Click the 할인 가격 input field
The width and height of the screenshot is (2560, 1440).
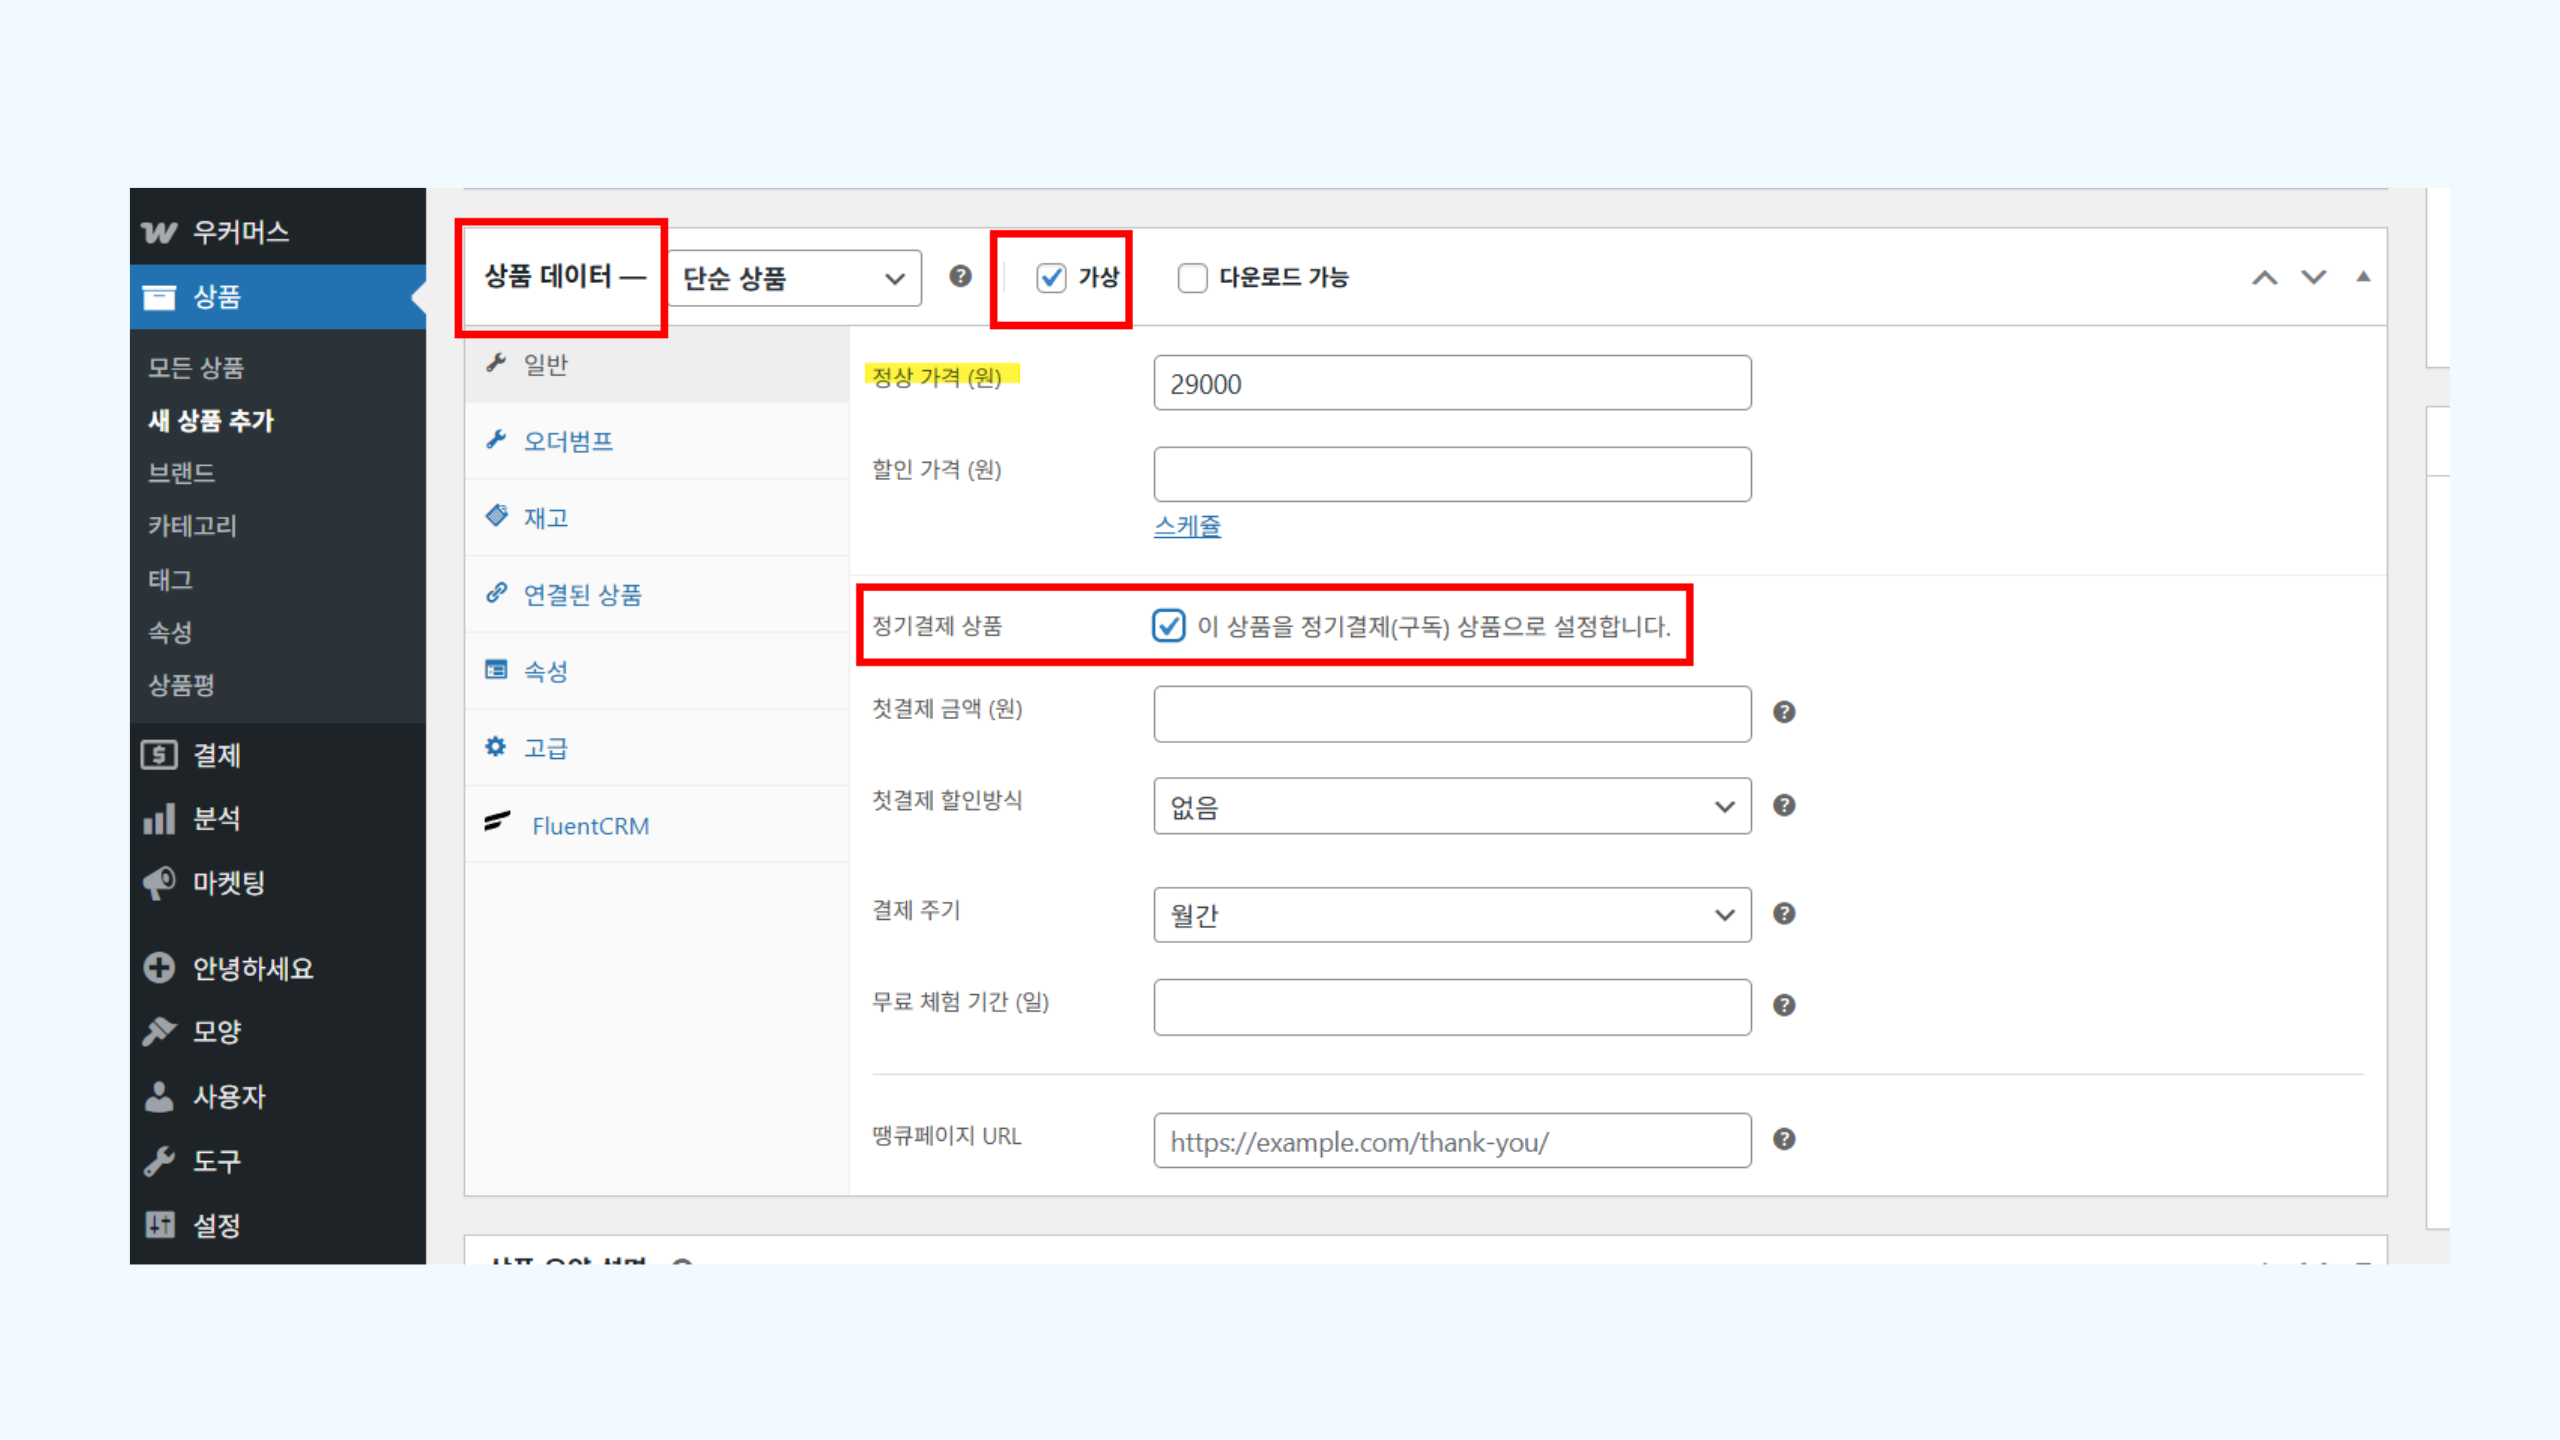[x=1452, y=474]
